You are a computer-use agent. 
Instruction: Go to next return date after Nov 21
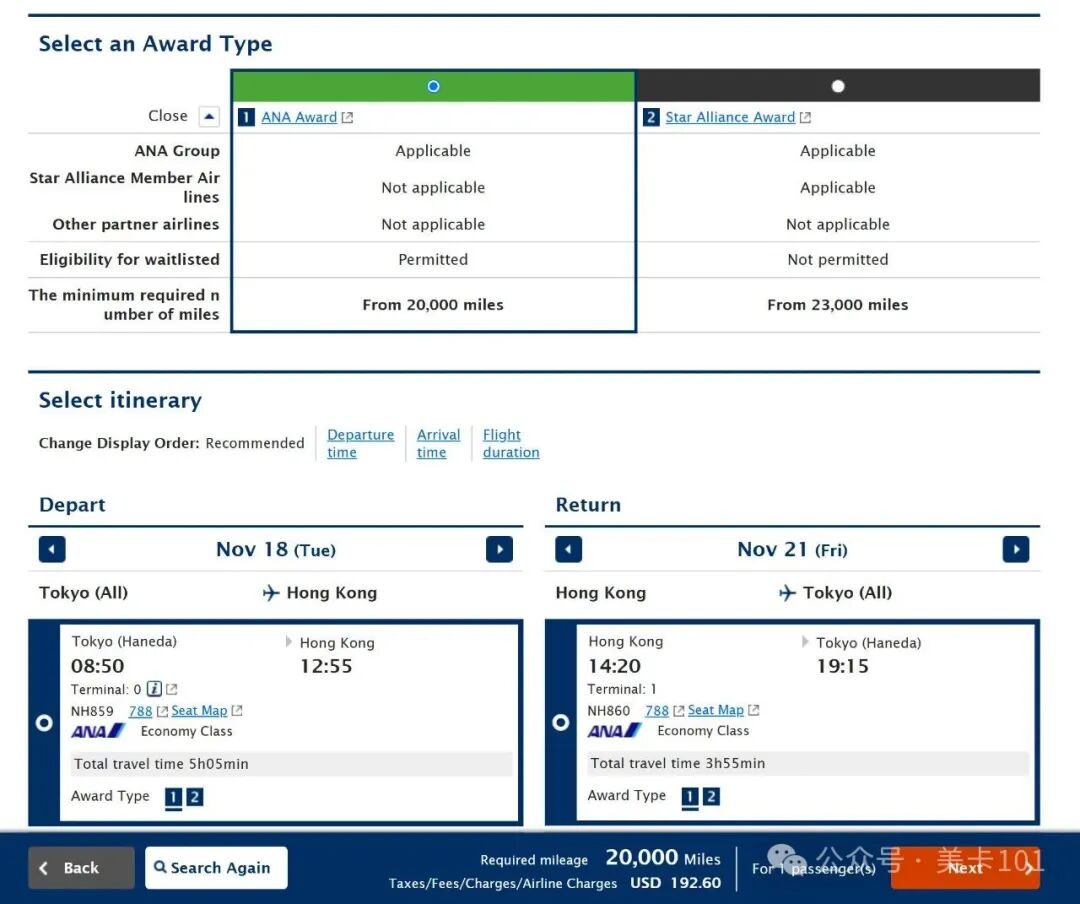tap(1016, 550)
